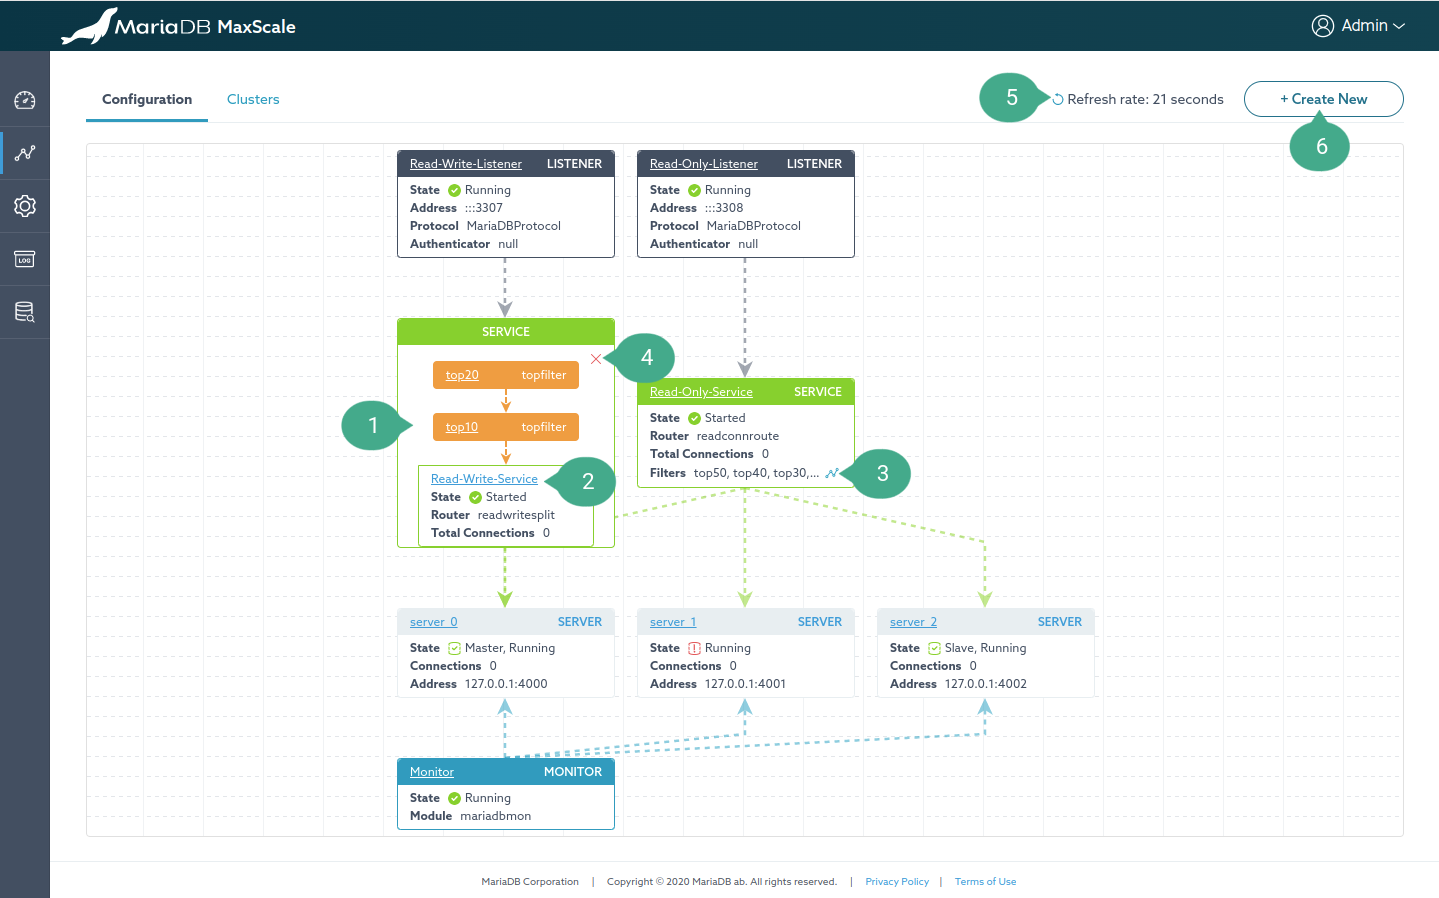The image size is (1439, 898).
Task: Click the Admin user avatar icon
Action: 1323,26
